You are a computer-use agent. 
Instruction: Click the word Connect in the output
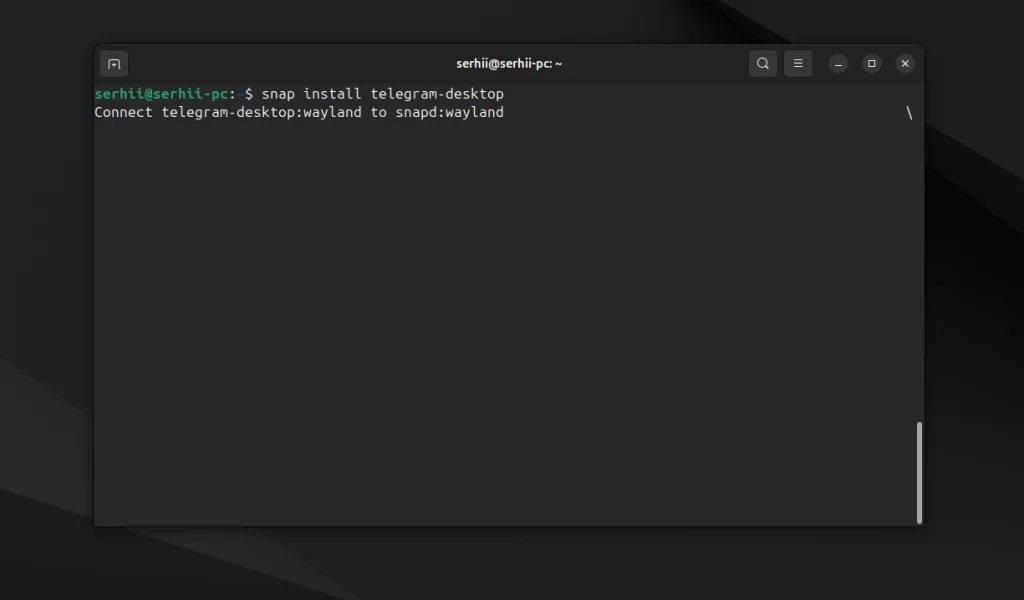click(123, 113)
